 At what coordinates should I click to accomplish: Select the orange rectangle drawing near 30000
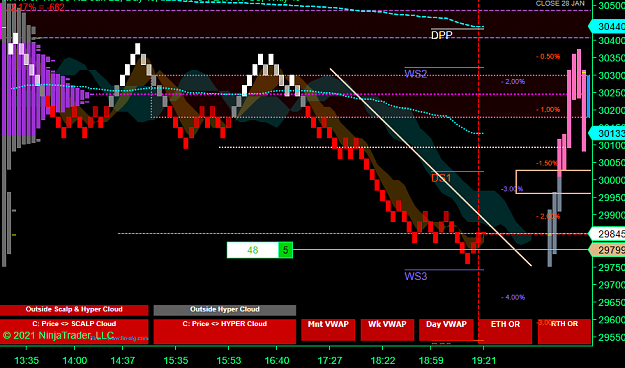(553, 182)
